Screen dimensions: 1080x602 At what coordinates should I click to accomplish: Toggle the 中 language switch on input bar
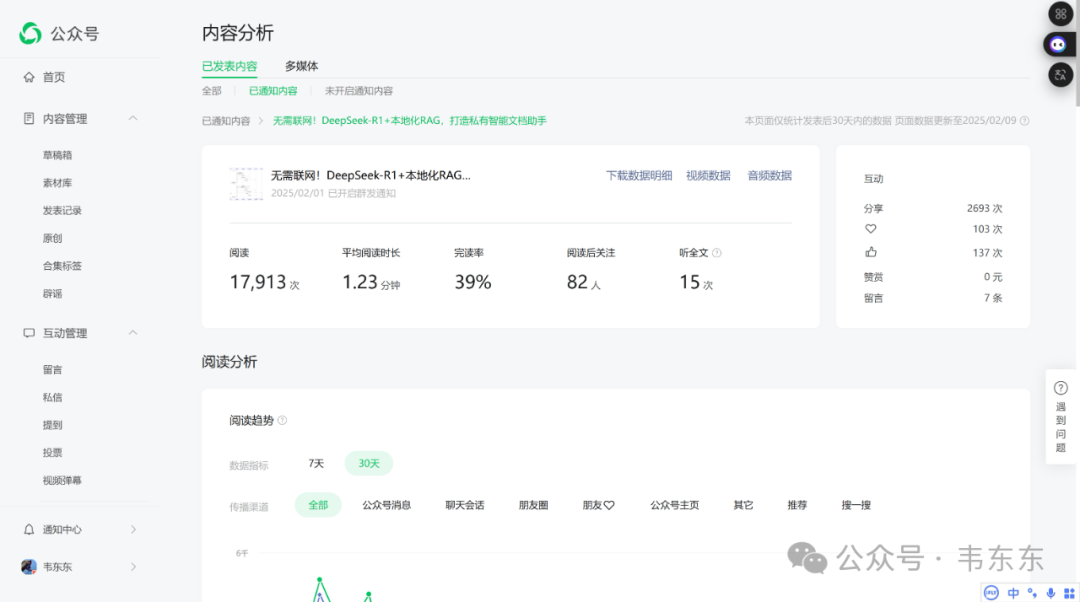pyautogui.click(x=1013, y=593)
